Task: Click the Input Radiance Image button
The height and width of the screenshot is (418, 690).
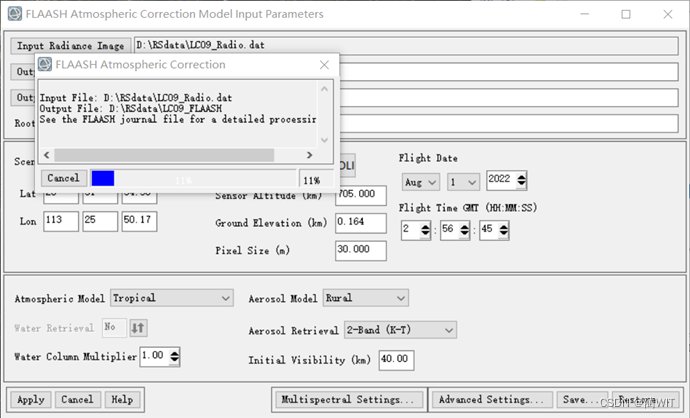Action: [x=70, y=46]
